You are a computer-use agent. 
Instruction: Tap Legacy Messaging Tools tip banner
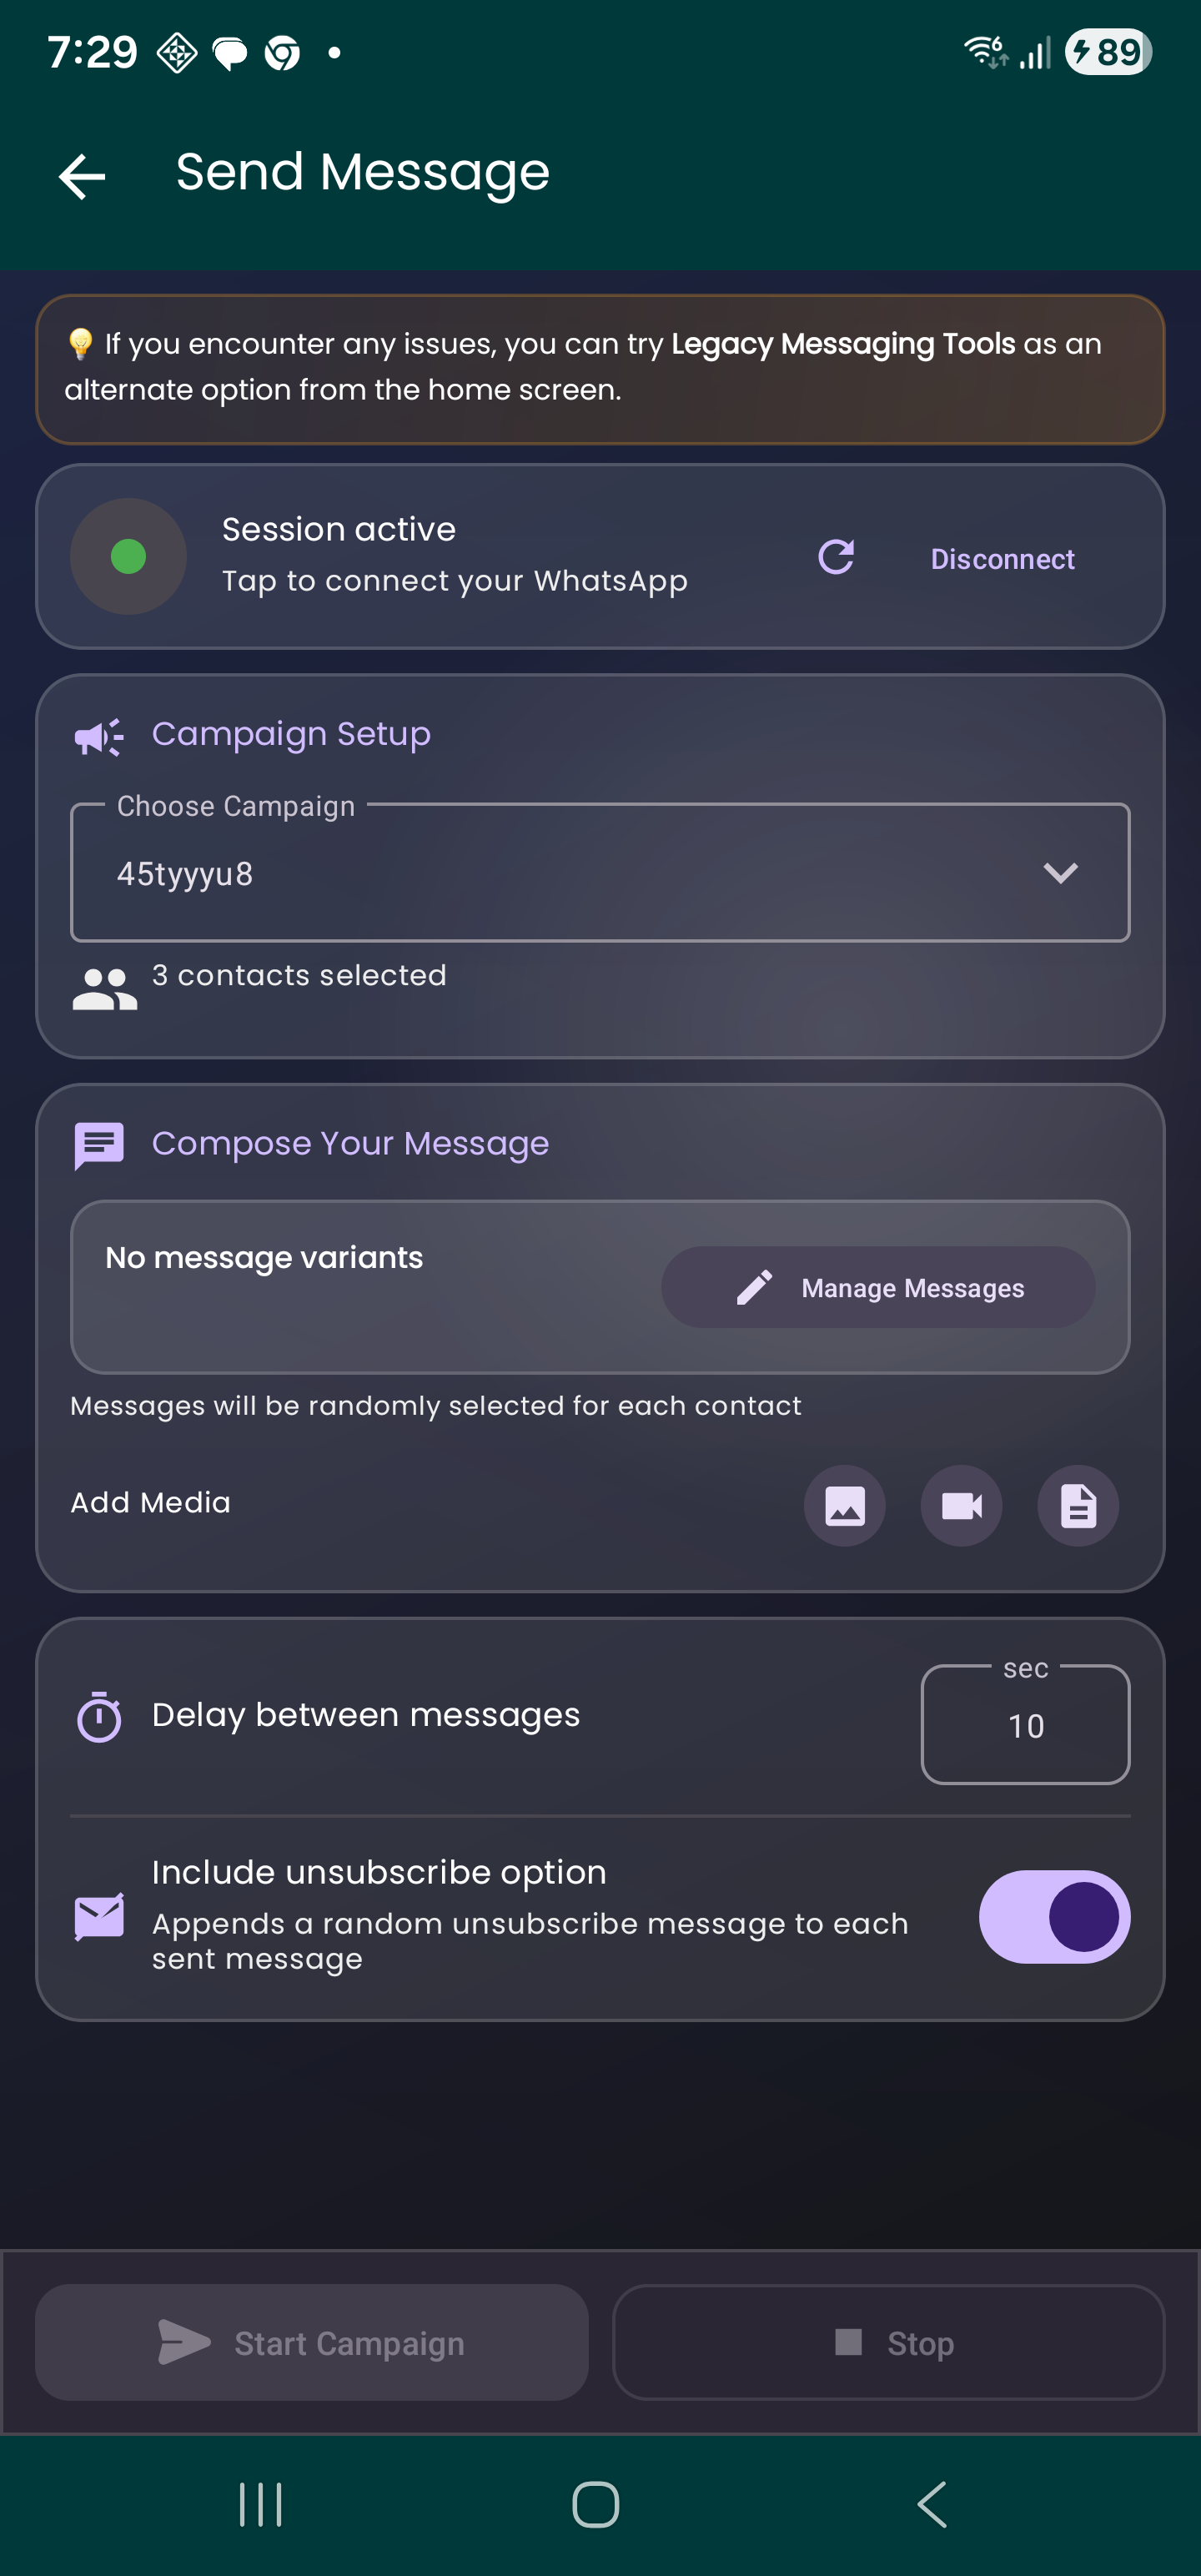point(600,369)
